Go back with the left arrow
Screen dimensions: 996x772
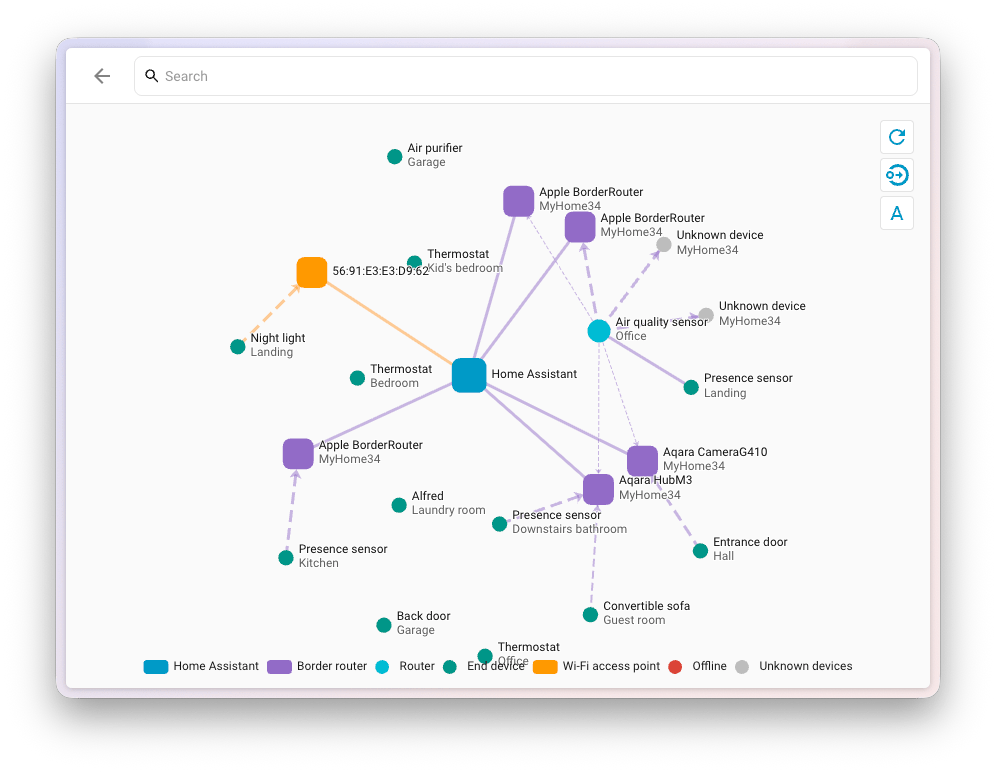[102, 76]
